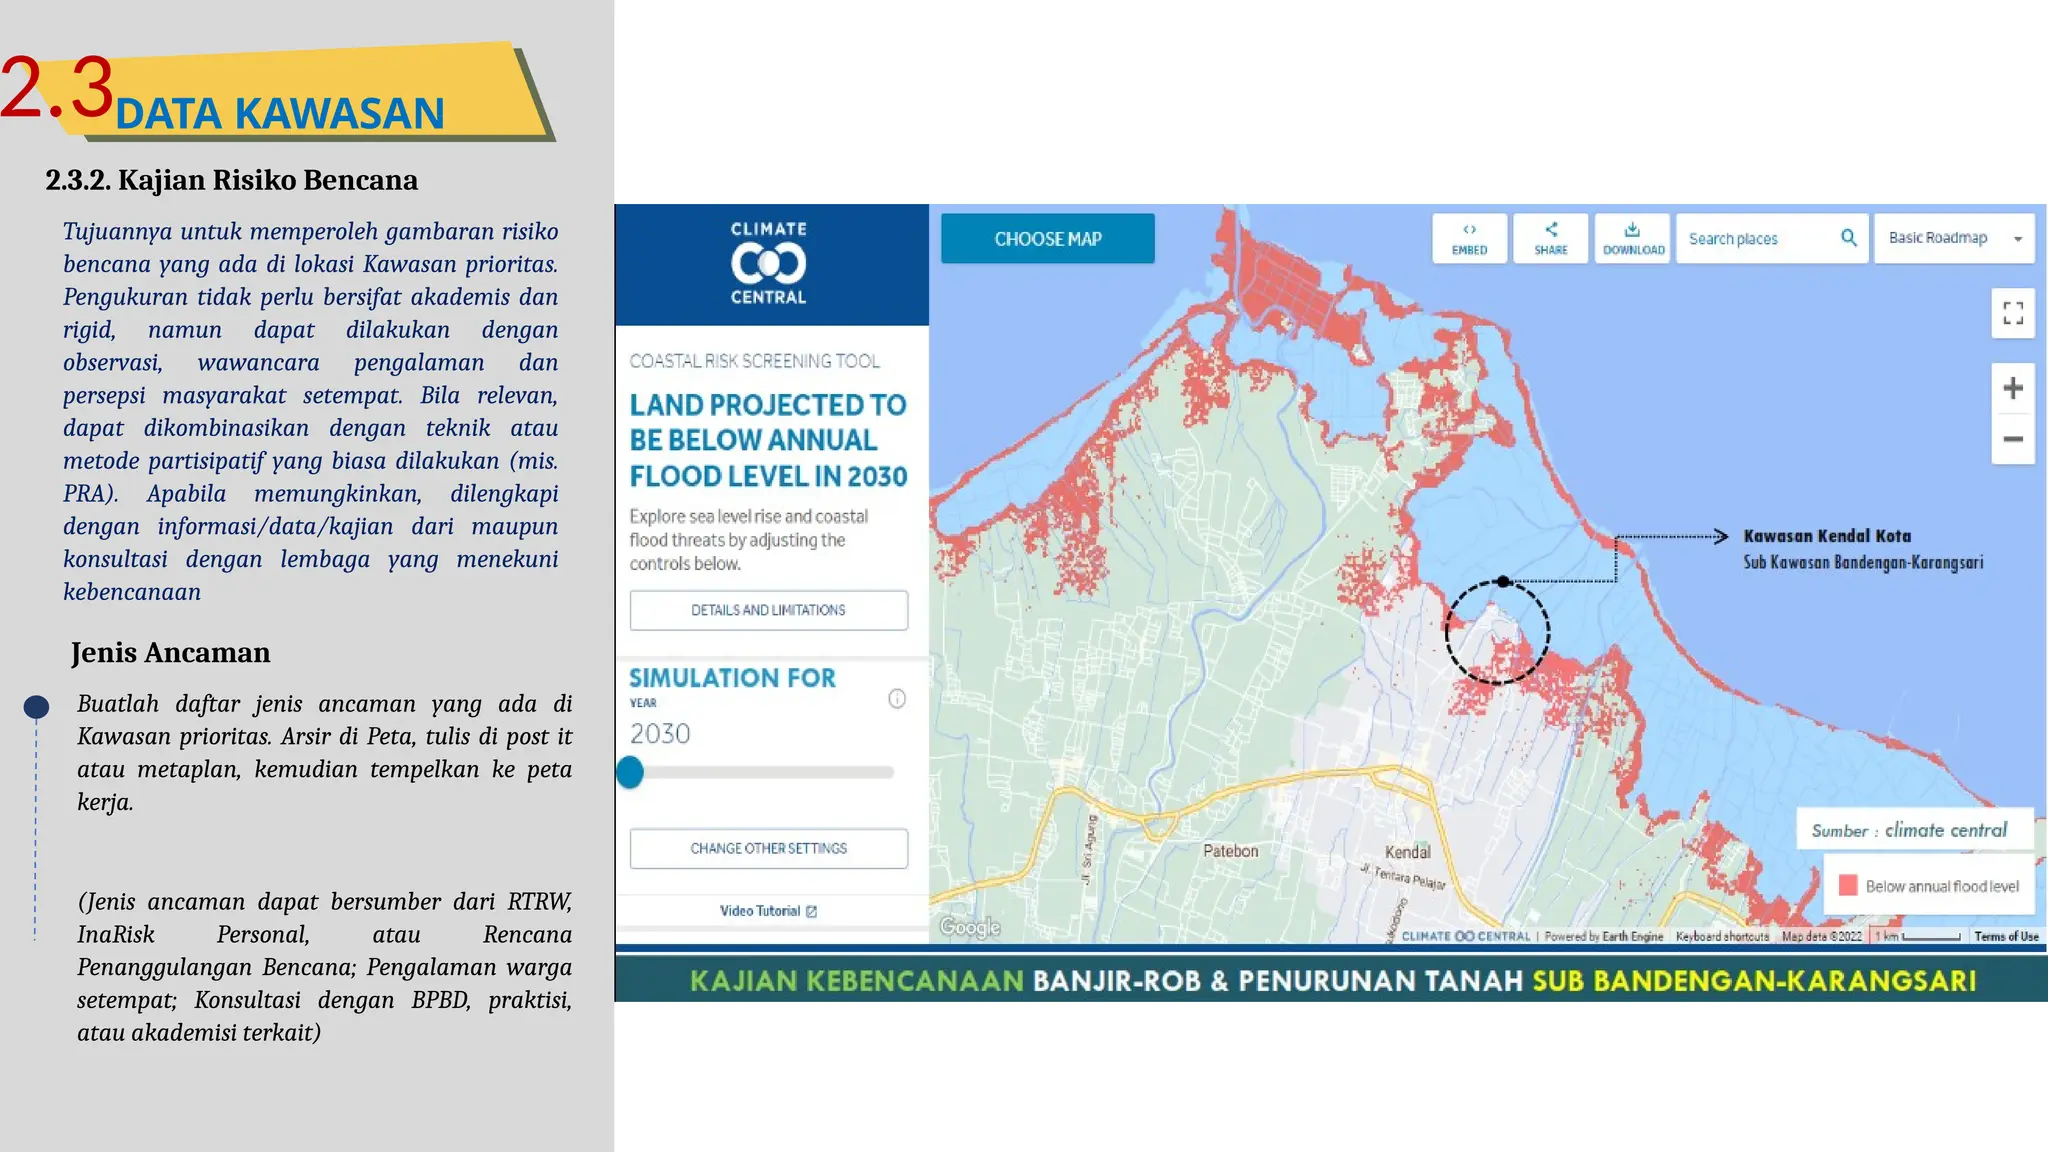Image resolution: width=2048 pixels, height=1152 pixels.
Task: Click the Download map icon
Action: tap(1633, 238)
